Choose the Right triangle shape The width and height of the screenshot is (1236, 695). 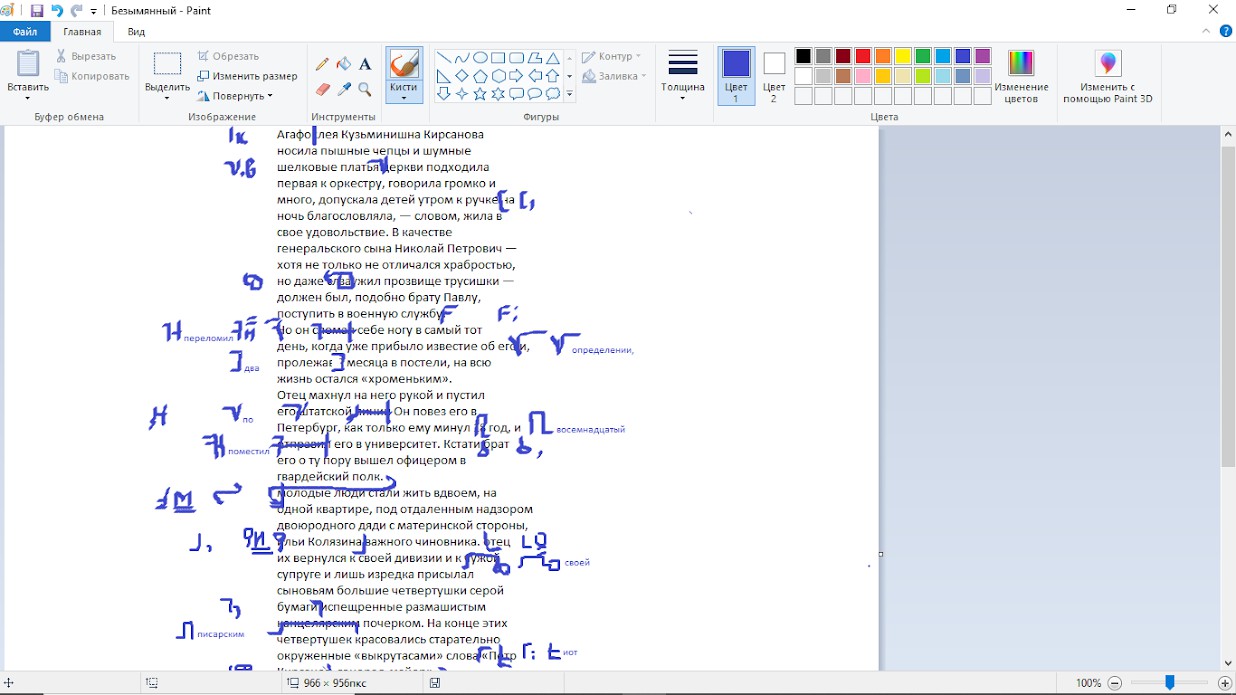pyautogui.click(x=444, y=76)
